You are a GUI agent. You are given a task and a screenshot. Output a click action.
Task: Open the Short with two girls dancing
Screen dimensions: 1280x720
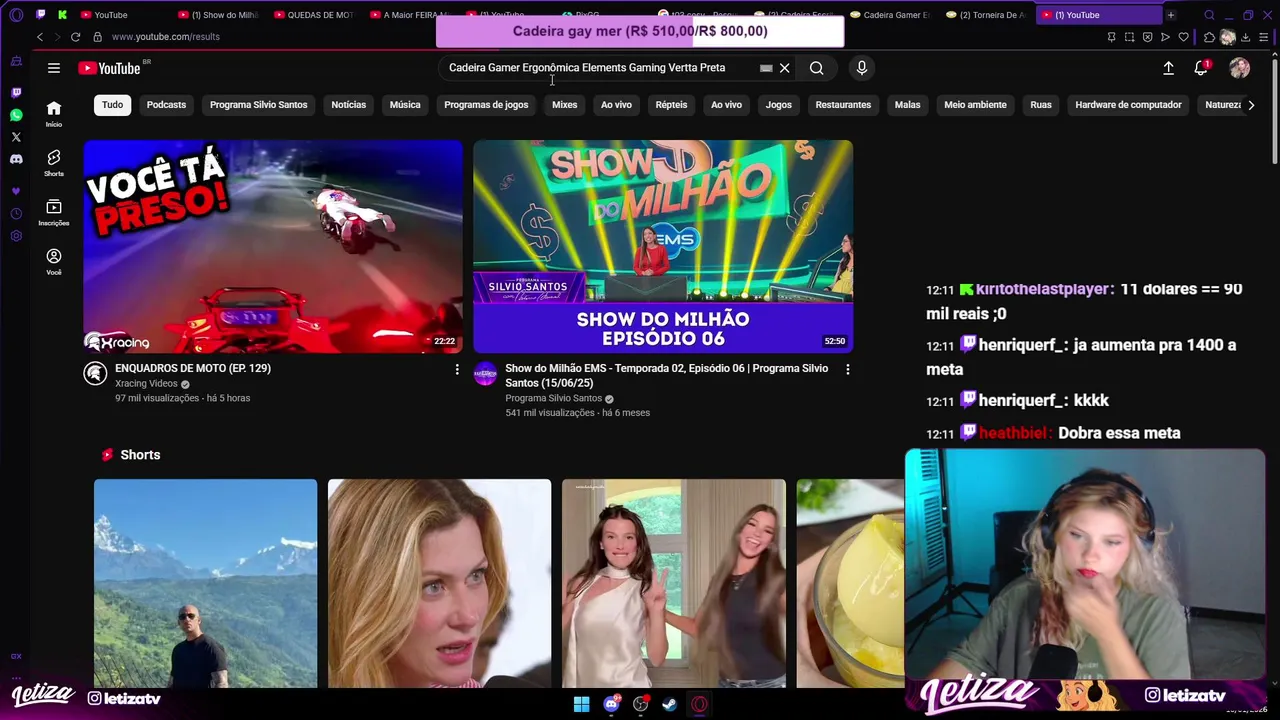point(674,584)
